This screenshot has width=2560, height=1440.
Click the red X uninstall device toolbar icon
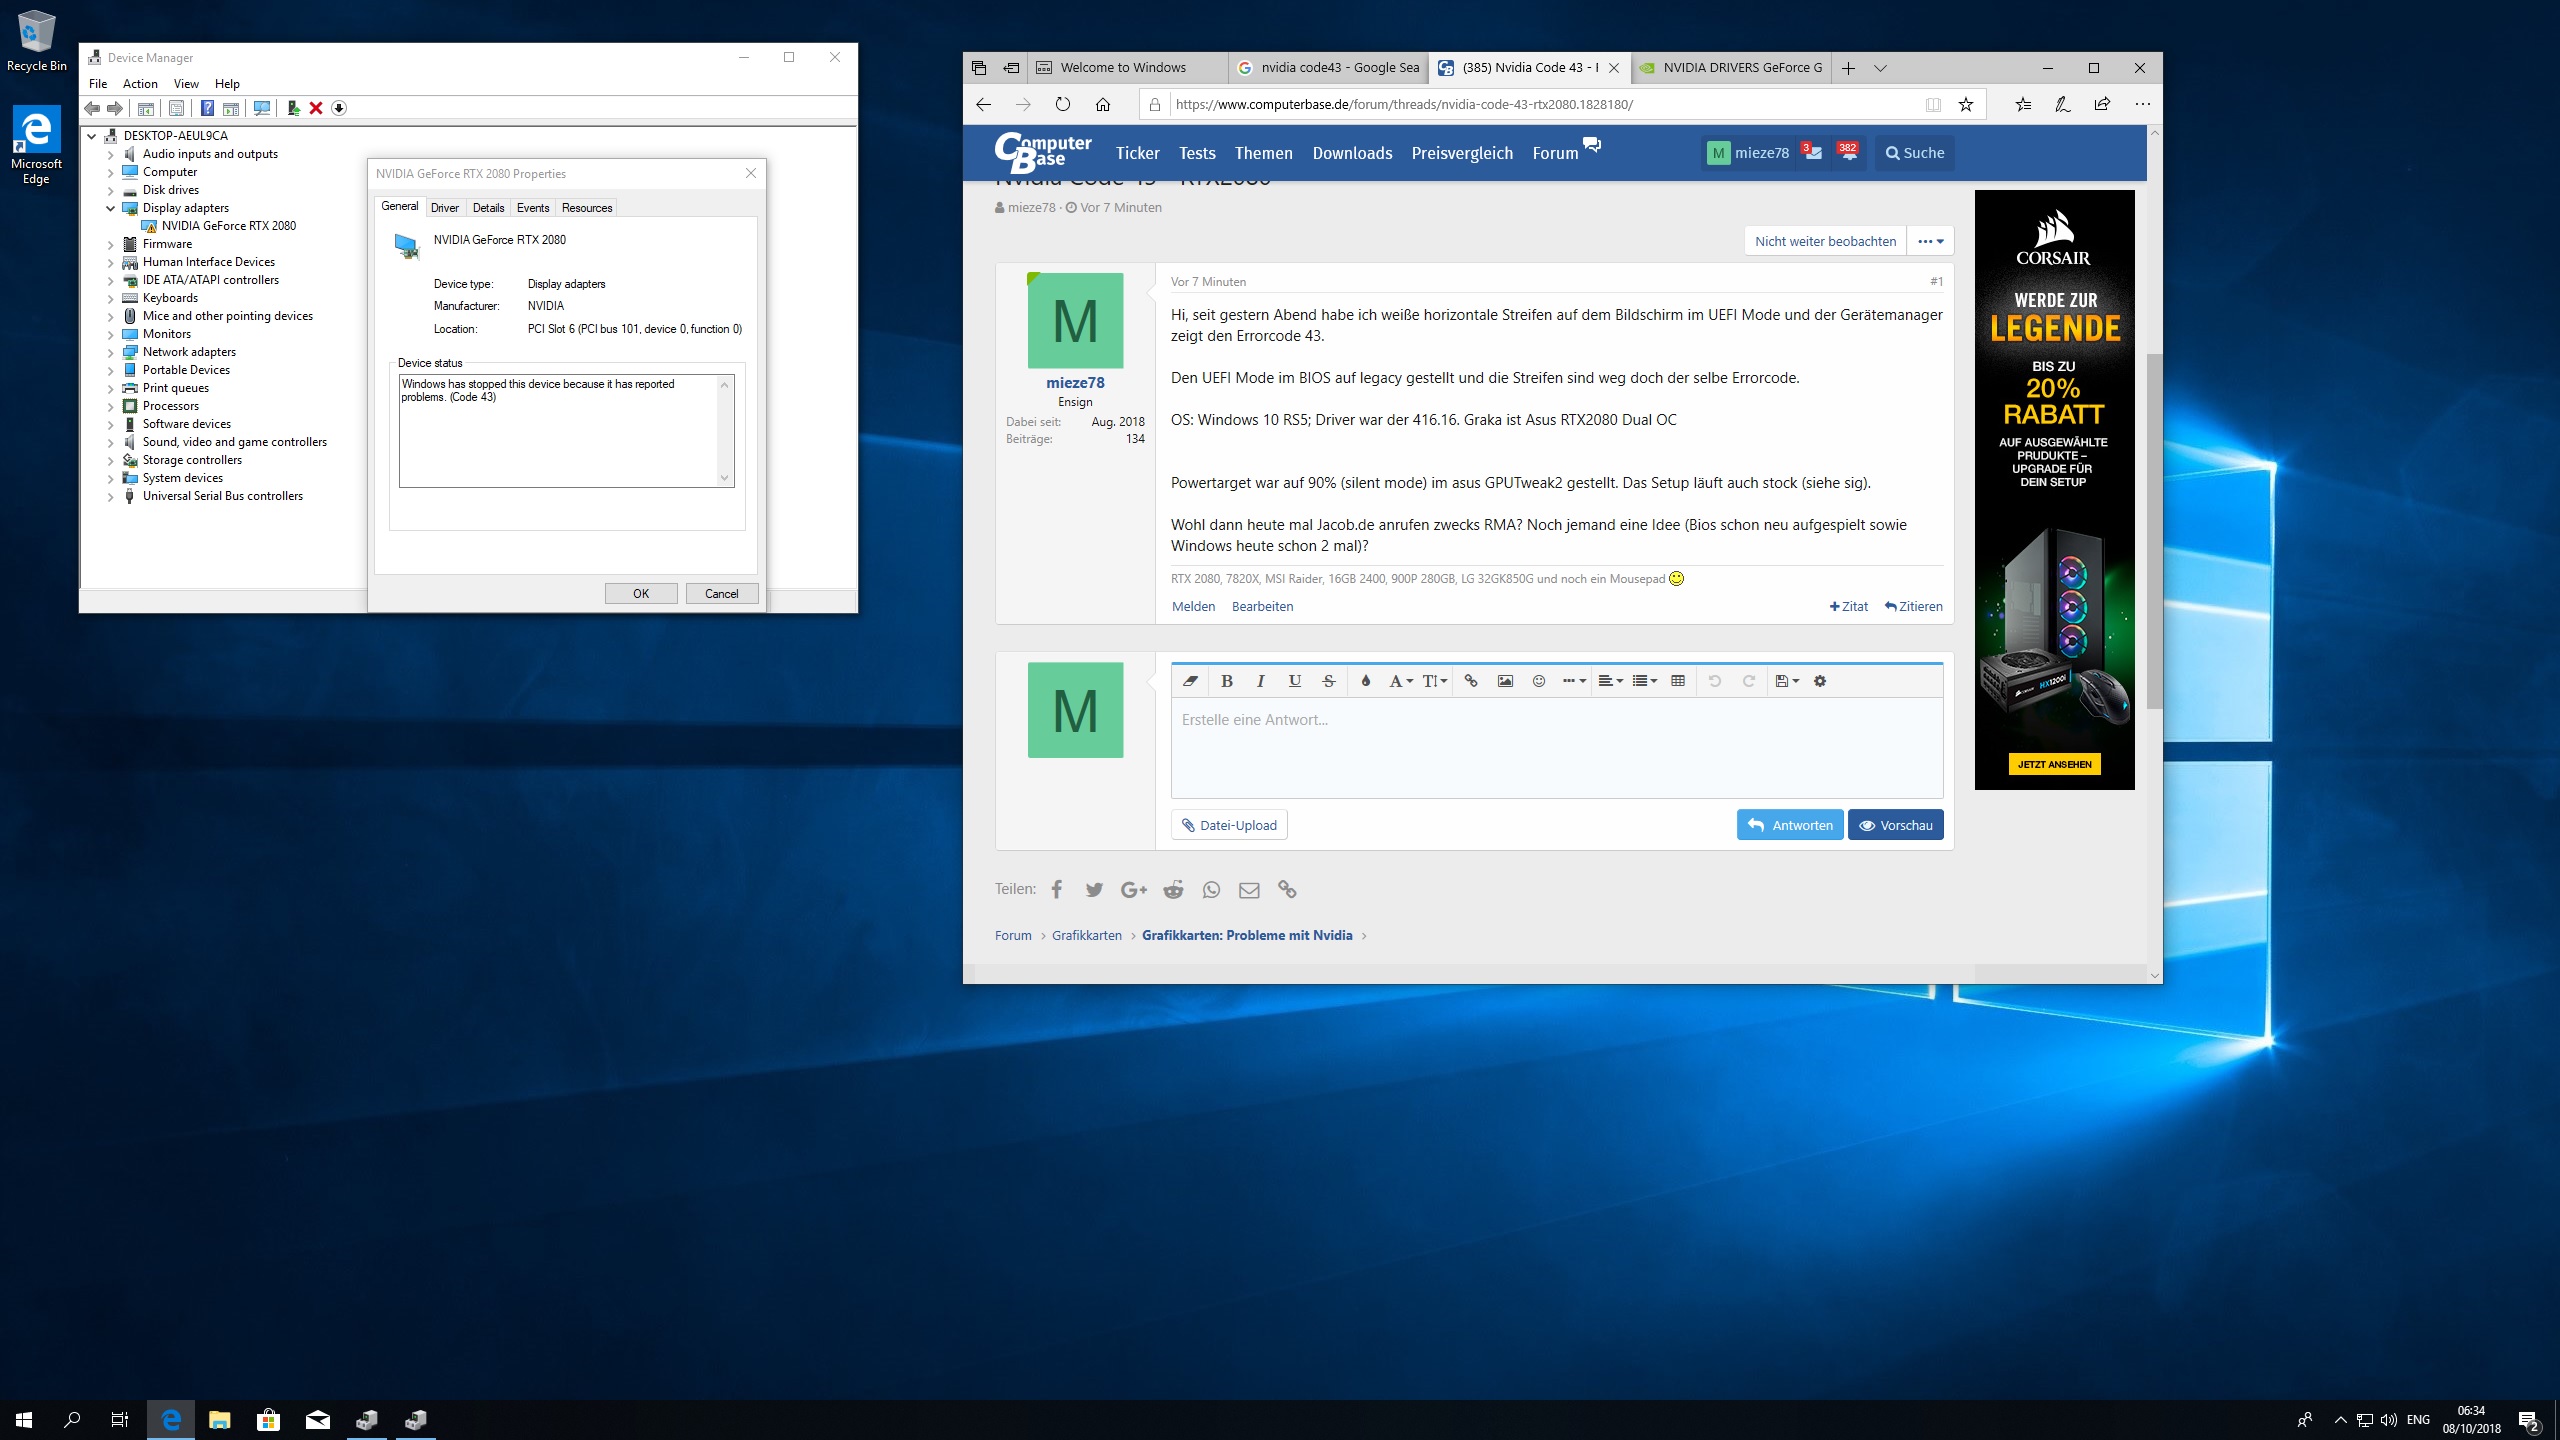click(x=316, y=108)
